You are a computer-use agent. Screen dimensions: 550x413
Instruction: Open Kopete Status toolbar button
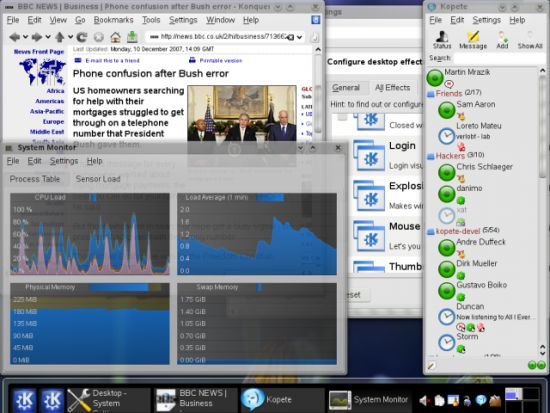pyautogui.click(x=442, y=40)
